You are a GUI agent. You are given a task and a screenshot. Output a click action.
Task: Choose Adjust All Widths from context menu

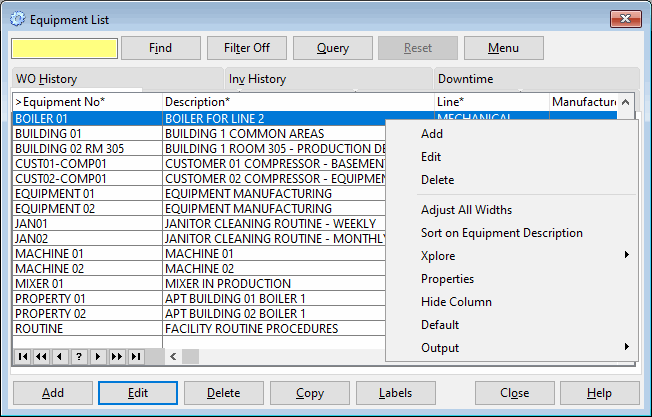tap(466, 210)
